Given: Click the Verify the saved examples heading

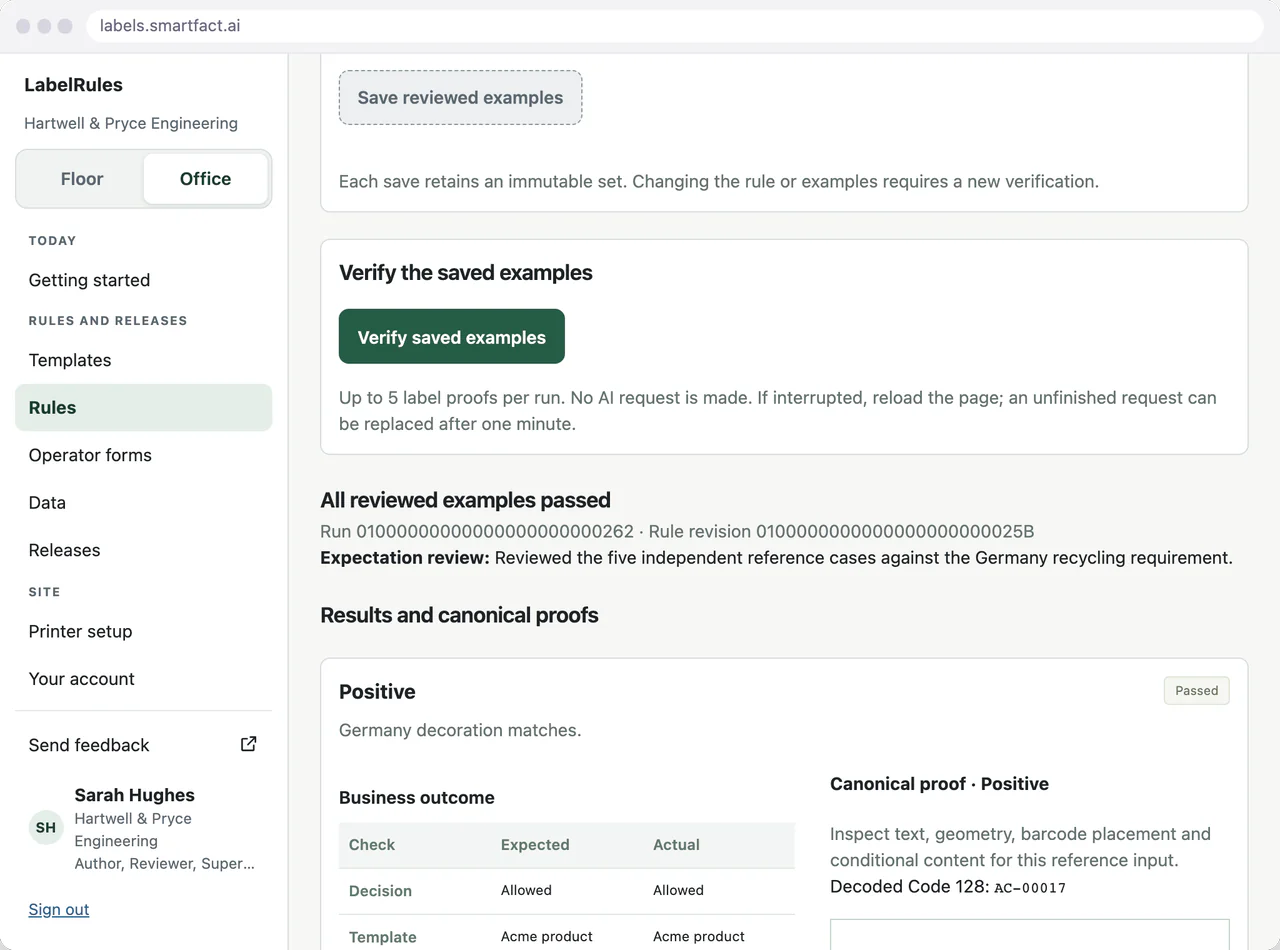Looking at the screenshot, I should pos(466,273).
